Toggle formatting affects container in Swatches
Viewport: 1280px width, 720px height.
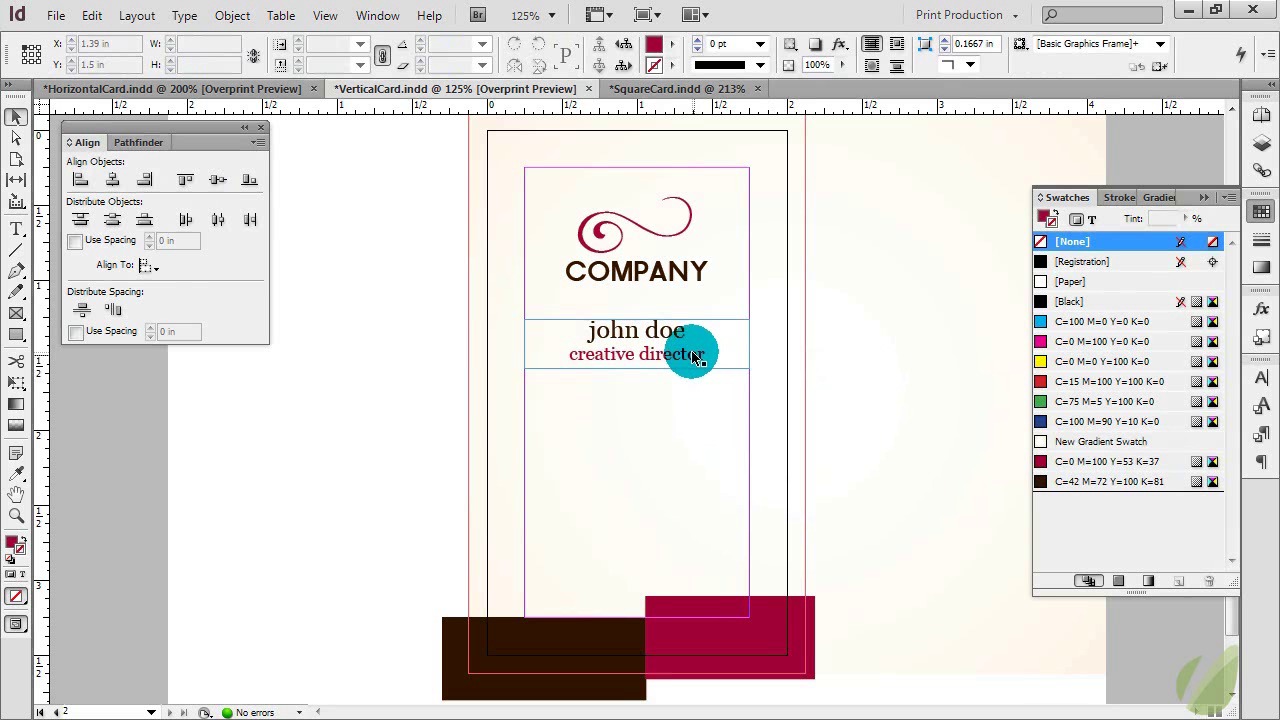1076,220
